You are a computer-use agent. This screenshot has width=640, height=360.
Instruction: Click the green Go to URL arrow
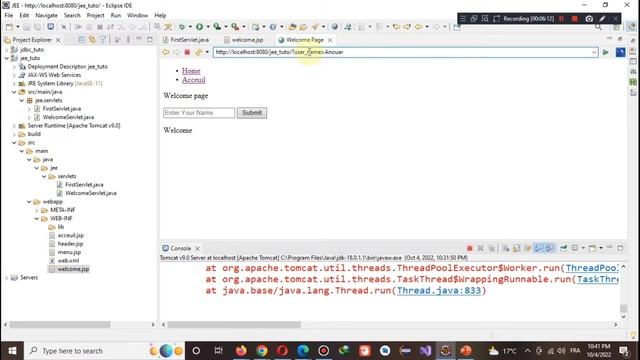pyautogui.click(x=606, y=52)
